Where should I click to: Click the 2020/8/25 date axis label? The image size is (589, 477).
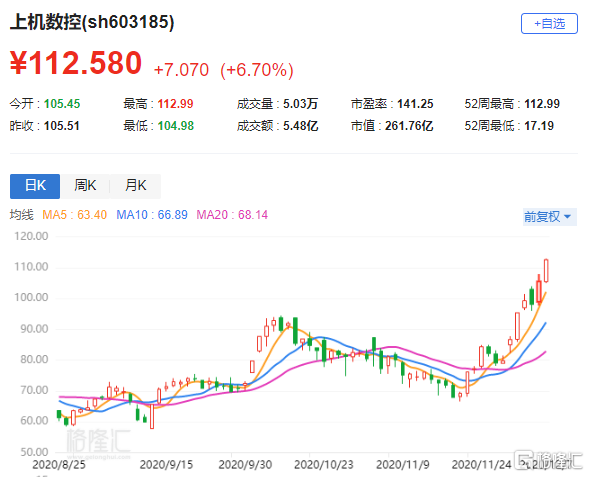coord(59,465)
